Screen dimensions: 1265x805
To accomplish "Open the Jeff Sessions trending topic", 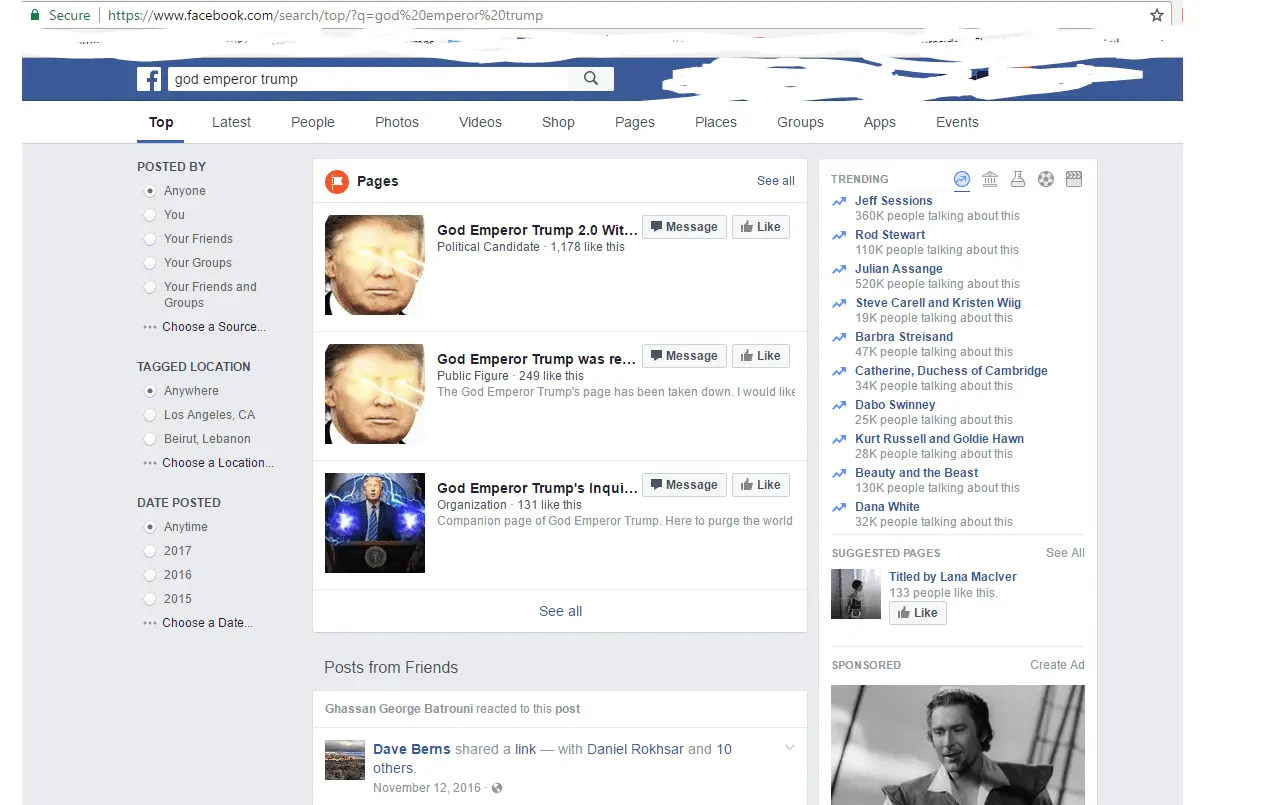I will click(893, 201).
